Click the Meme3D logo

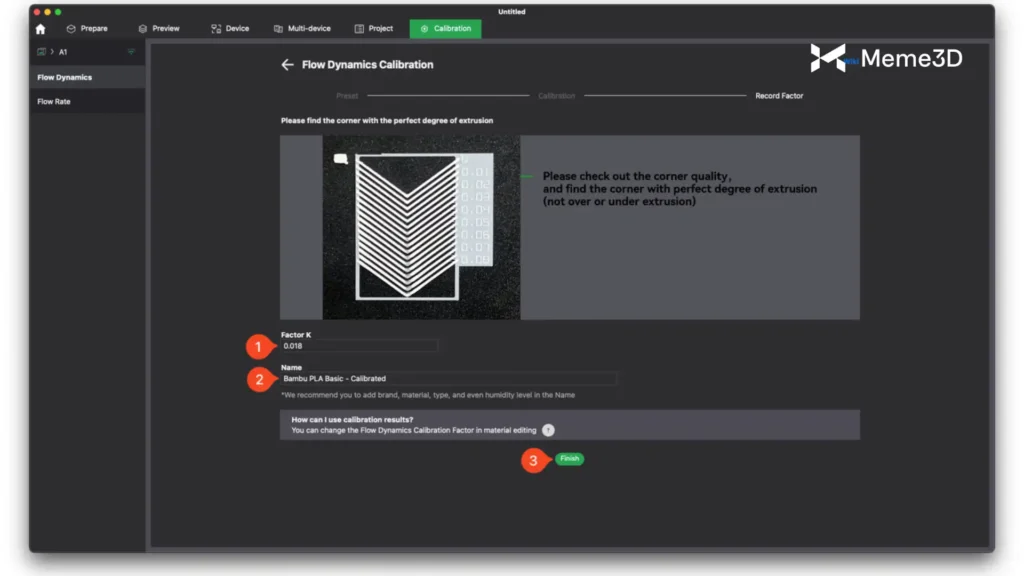886,58
